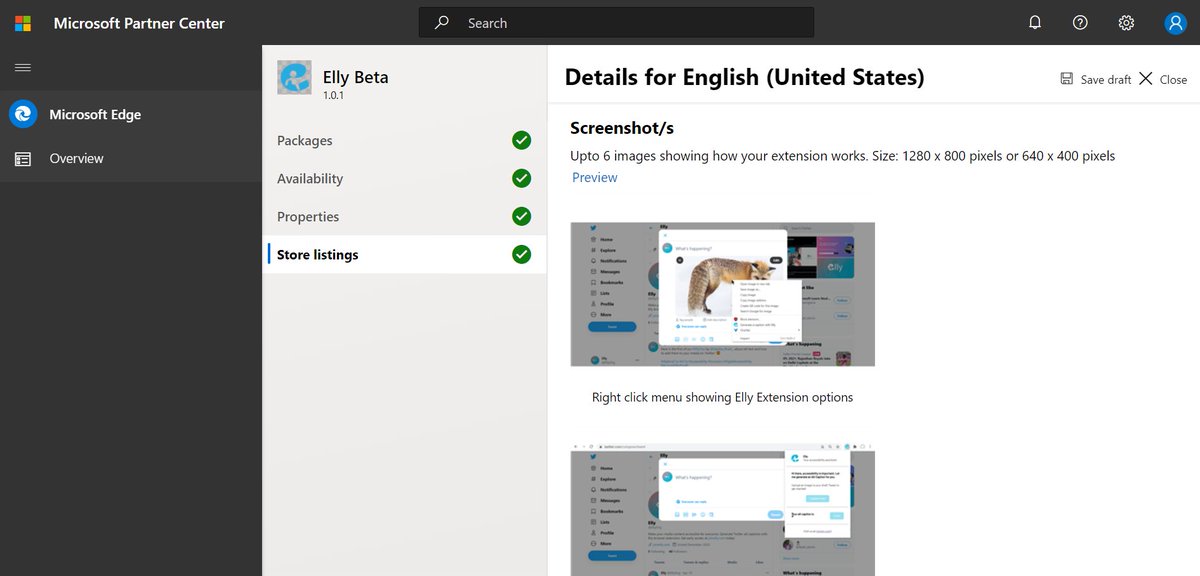Open settings gear icon
This screenshot has height=576, width=1200.
coord(1126,23)
